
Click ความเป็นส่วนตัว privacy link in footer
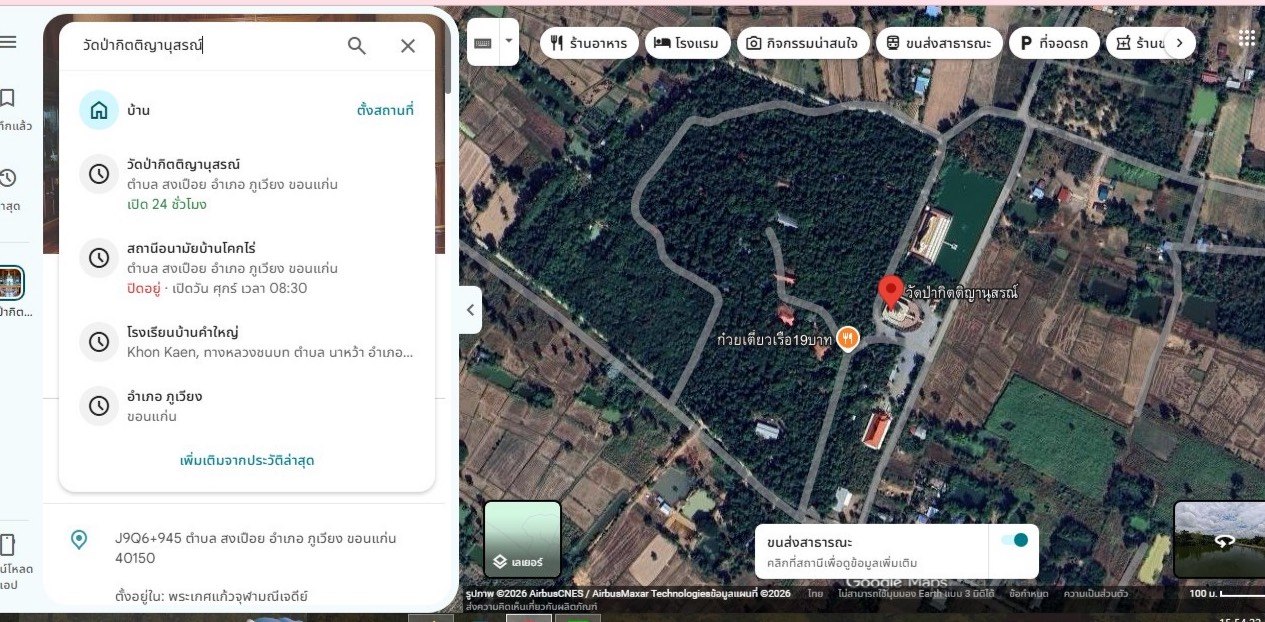pyautogui.click(x=1096, y=593)
